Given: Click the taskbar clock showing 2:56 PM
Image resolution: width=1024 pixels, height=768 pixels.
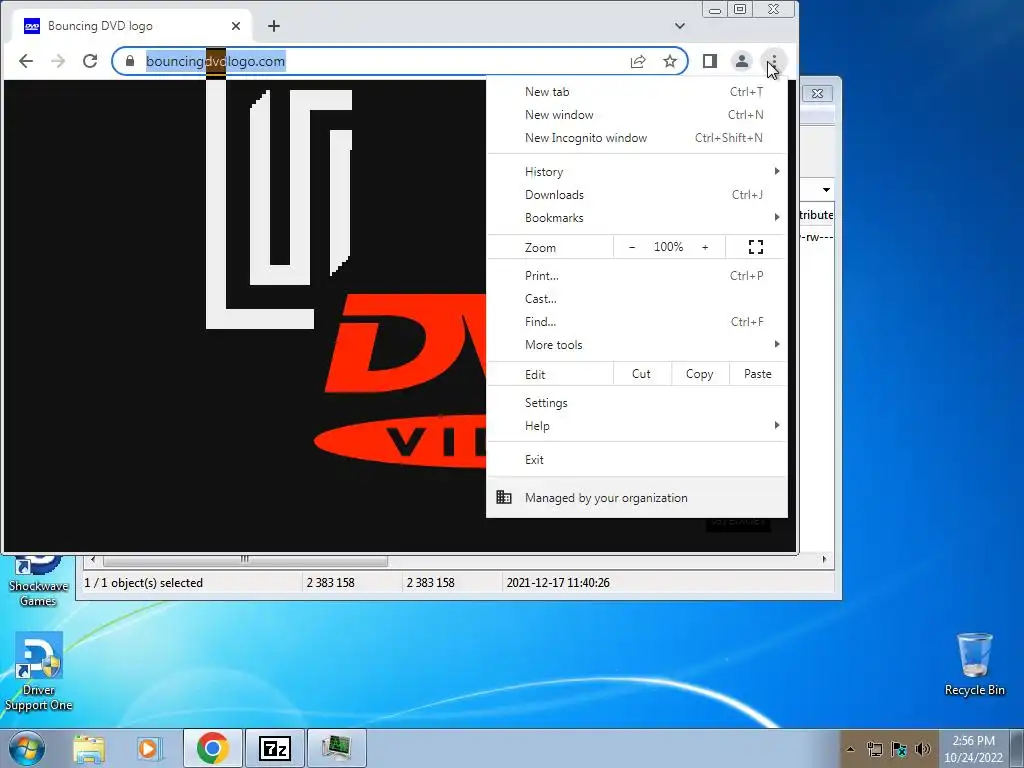Looking at the screenshot, I should pyautogui.click(x=974, y=749).
